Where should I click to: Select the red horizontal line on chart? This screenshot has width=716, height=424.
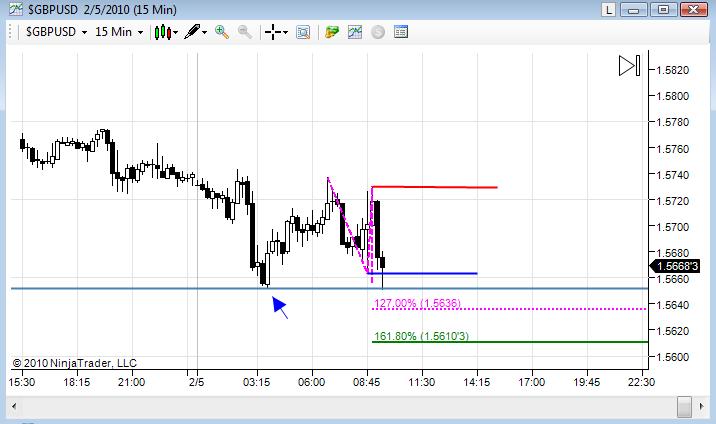click(434, 187)
